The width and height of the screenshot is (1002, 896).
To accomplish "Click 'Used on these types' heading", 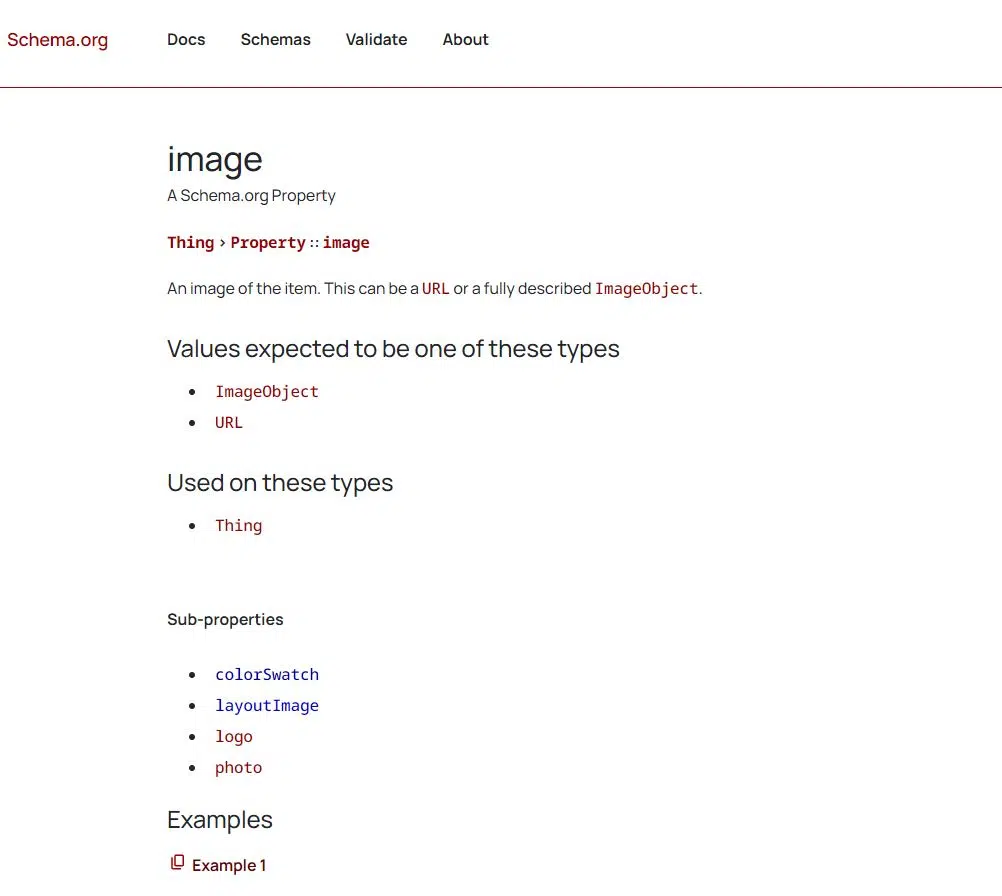I will [280, 483].
